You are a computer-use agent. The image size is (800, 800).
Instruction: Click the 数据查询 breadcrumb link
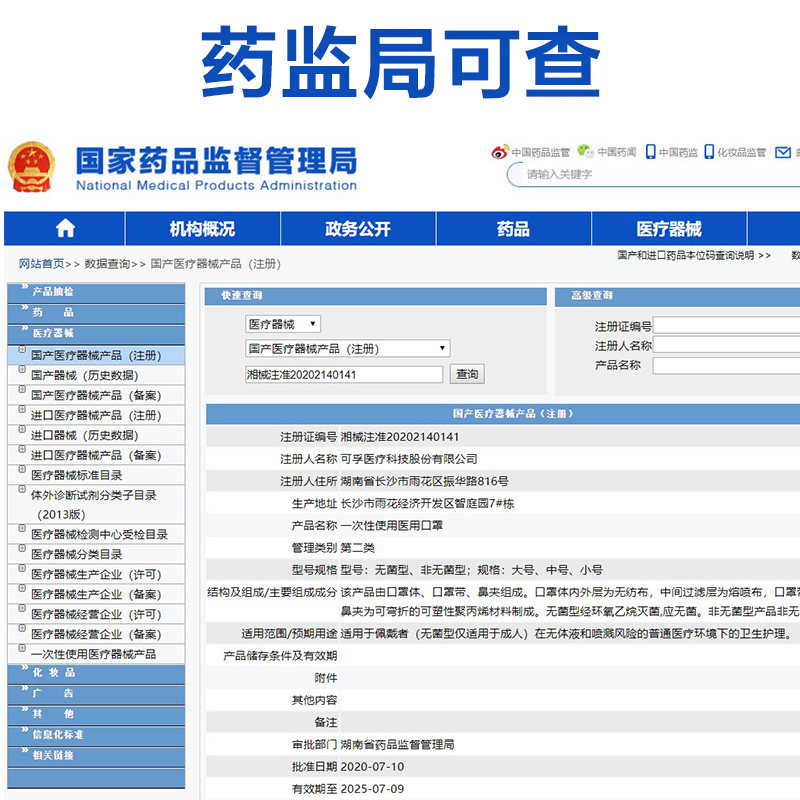tap(107, 264)
